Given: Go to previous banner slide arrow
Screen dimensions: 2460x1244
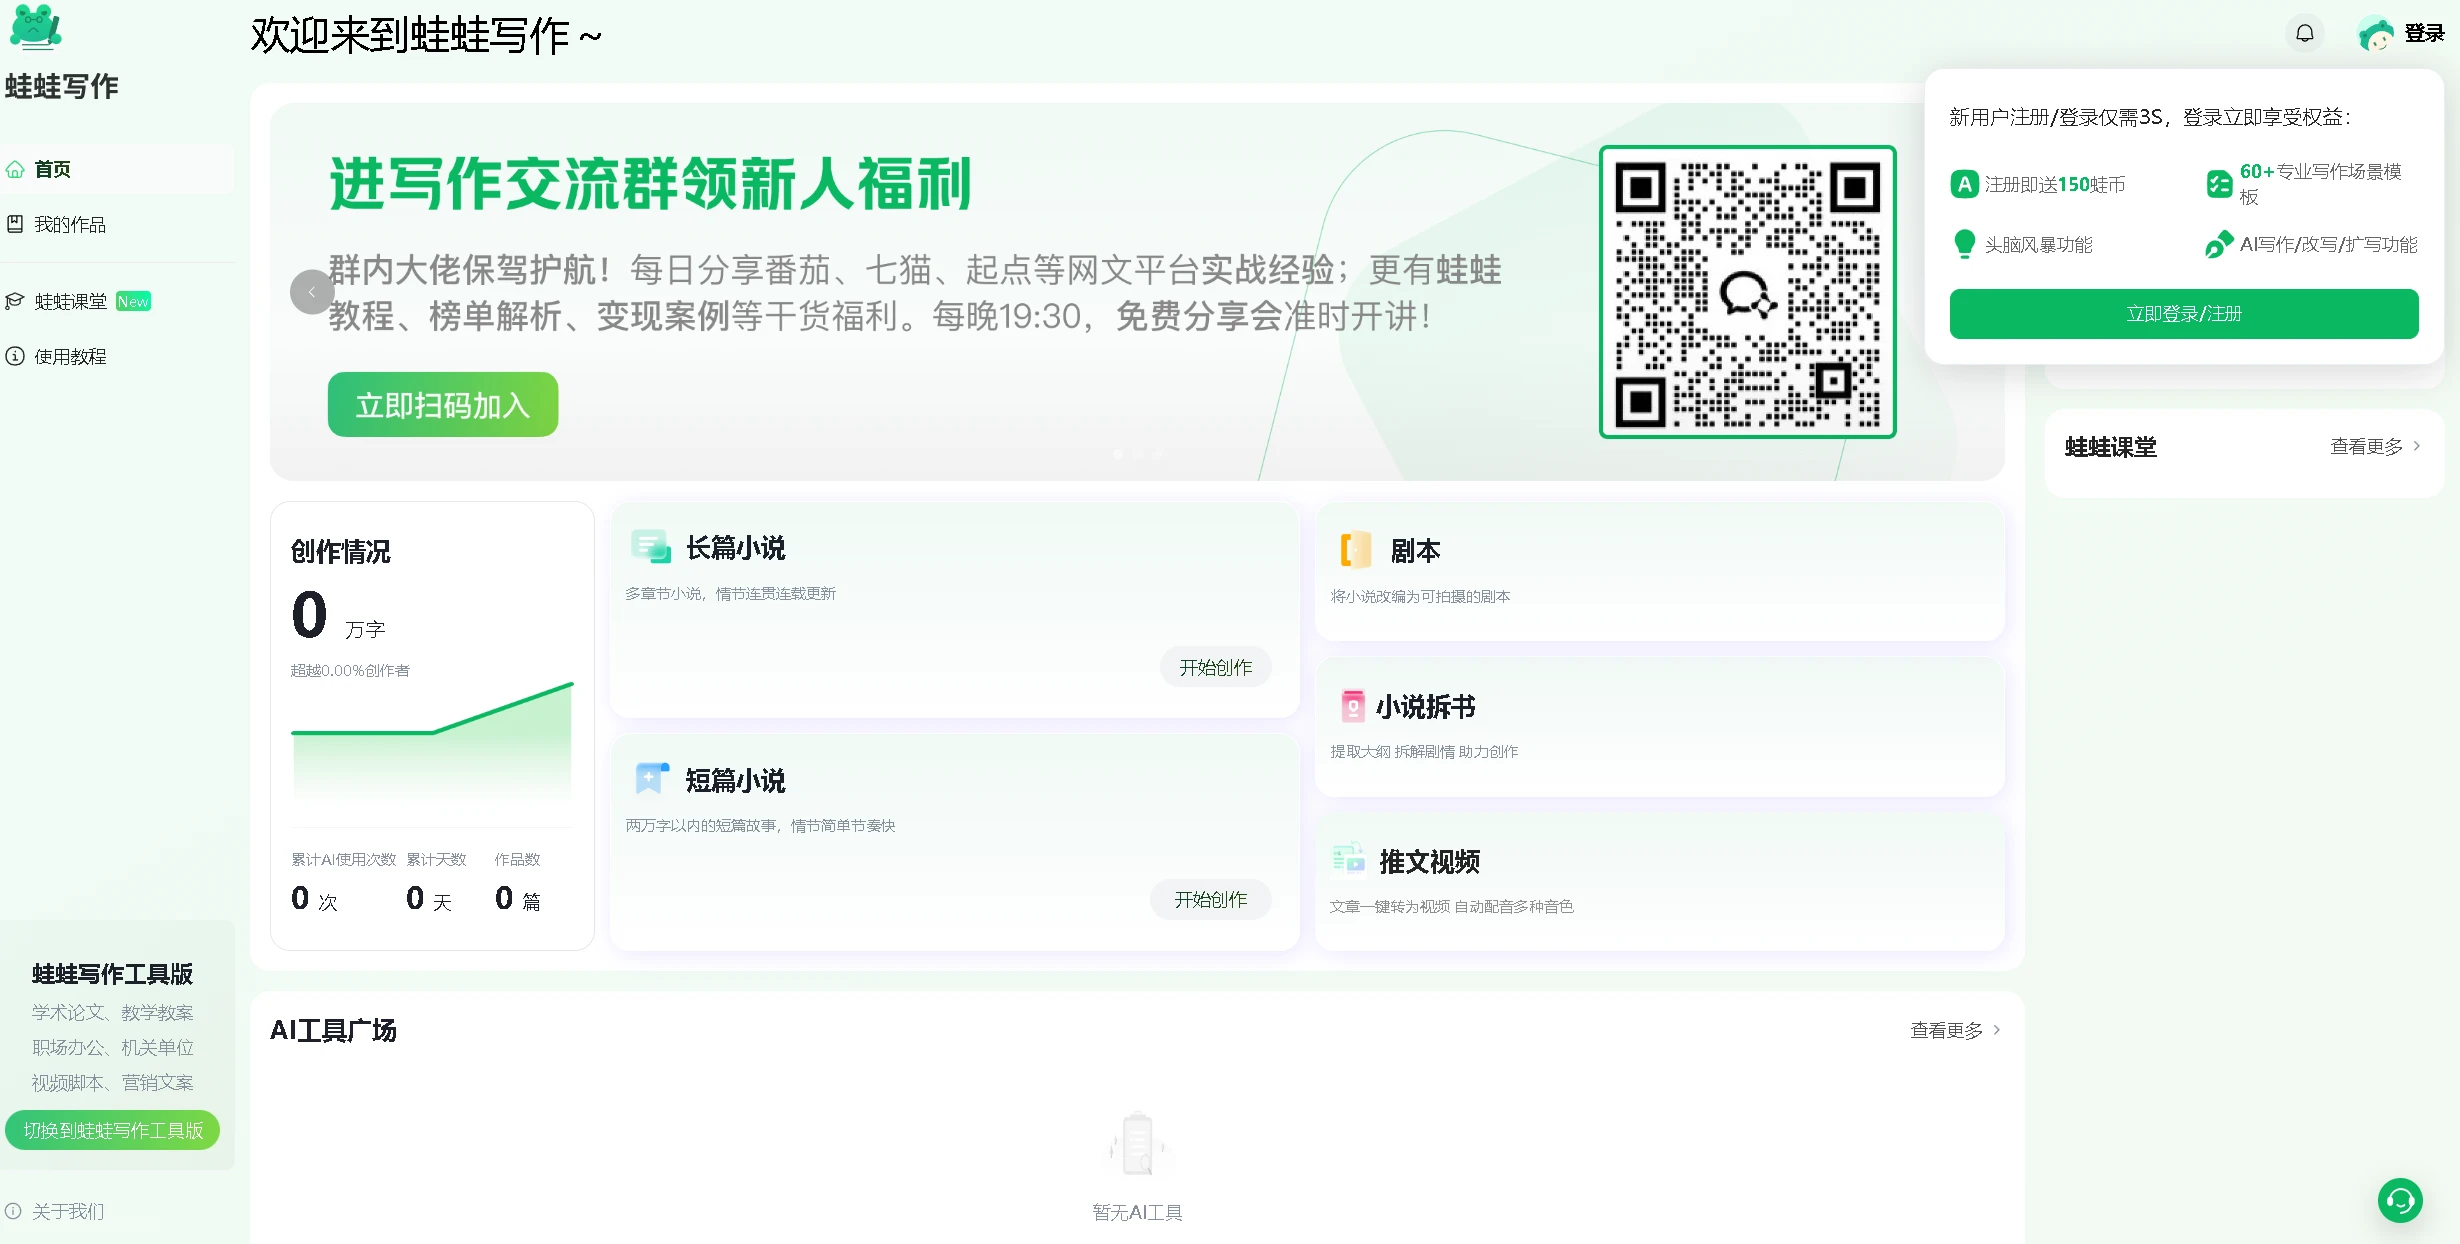Looking at the screenshot, I should [311, 292].
